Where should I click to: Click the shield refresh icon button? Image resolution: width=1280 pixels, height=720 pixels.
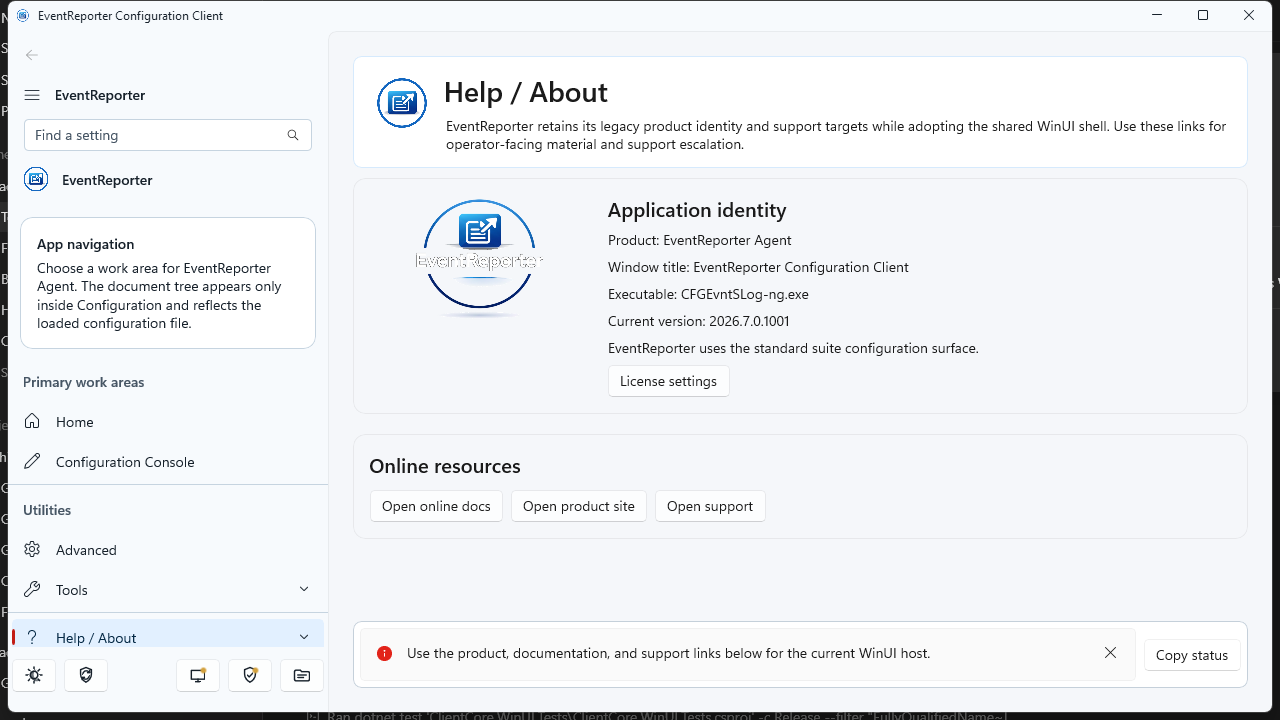pos(86,676)
